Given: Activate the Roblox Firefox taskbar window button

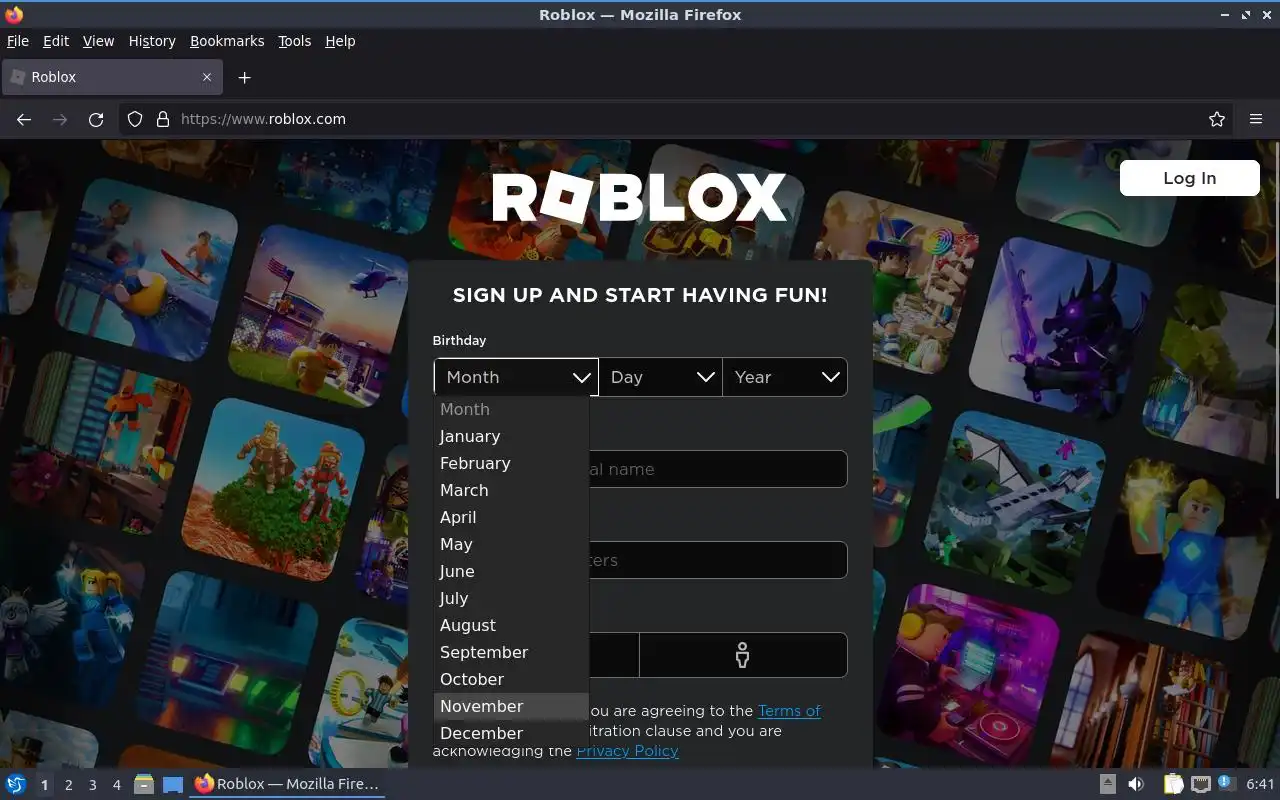Looking at the screenshot, I should coord(287,784).
